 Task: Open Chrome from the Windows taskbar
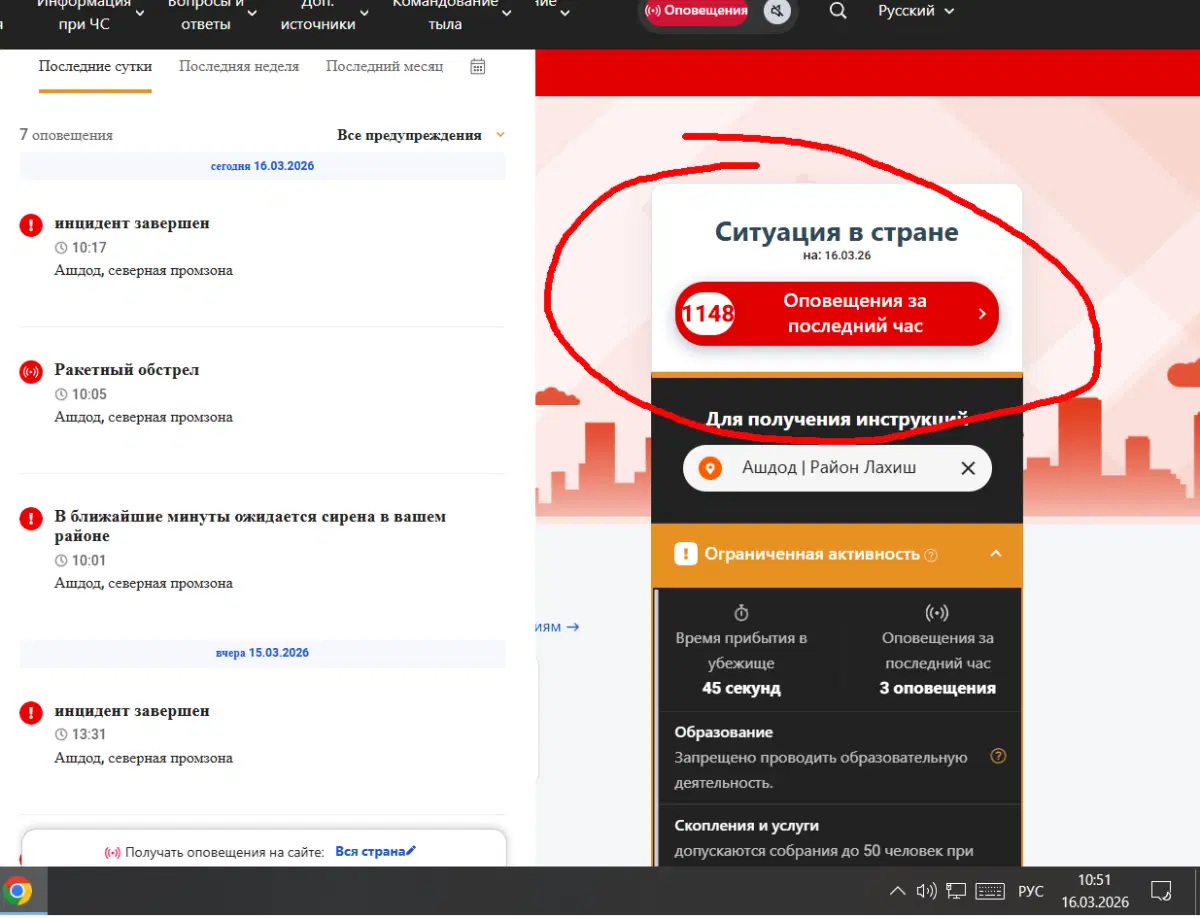click(x=20, y=890)
